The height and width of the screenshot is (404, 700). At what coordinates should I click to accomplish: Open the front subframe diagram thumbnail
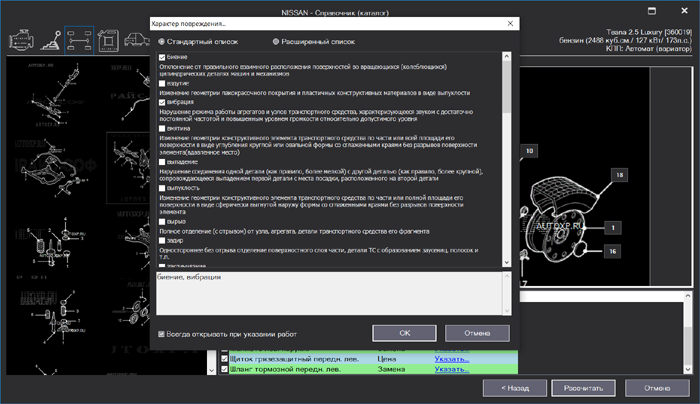[x=56, y=167]
